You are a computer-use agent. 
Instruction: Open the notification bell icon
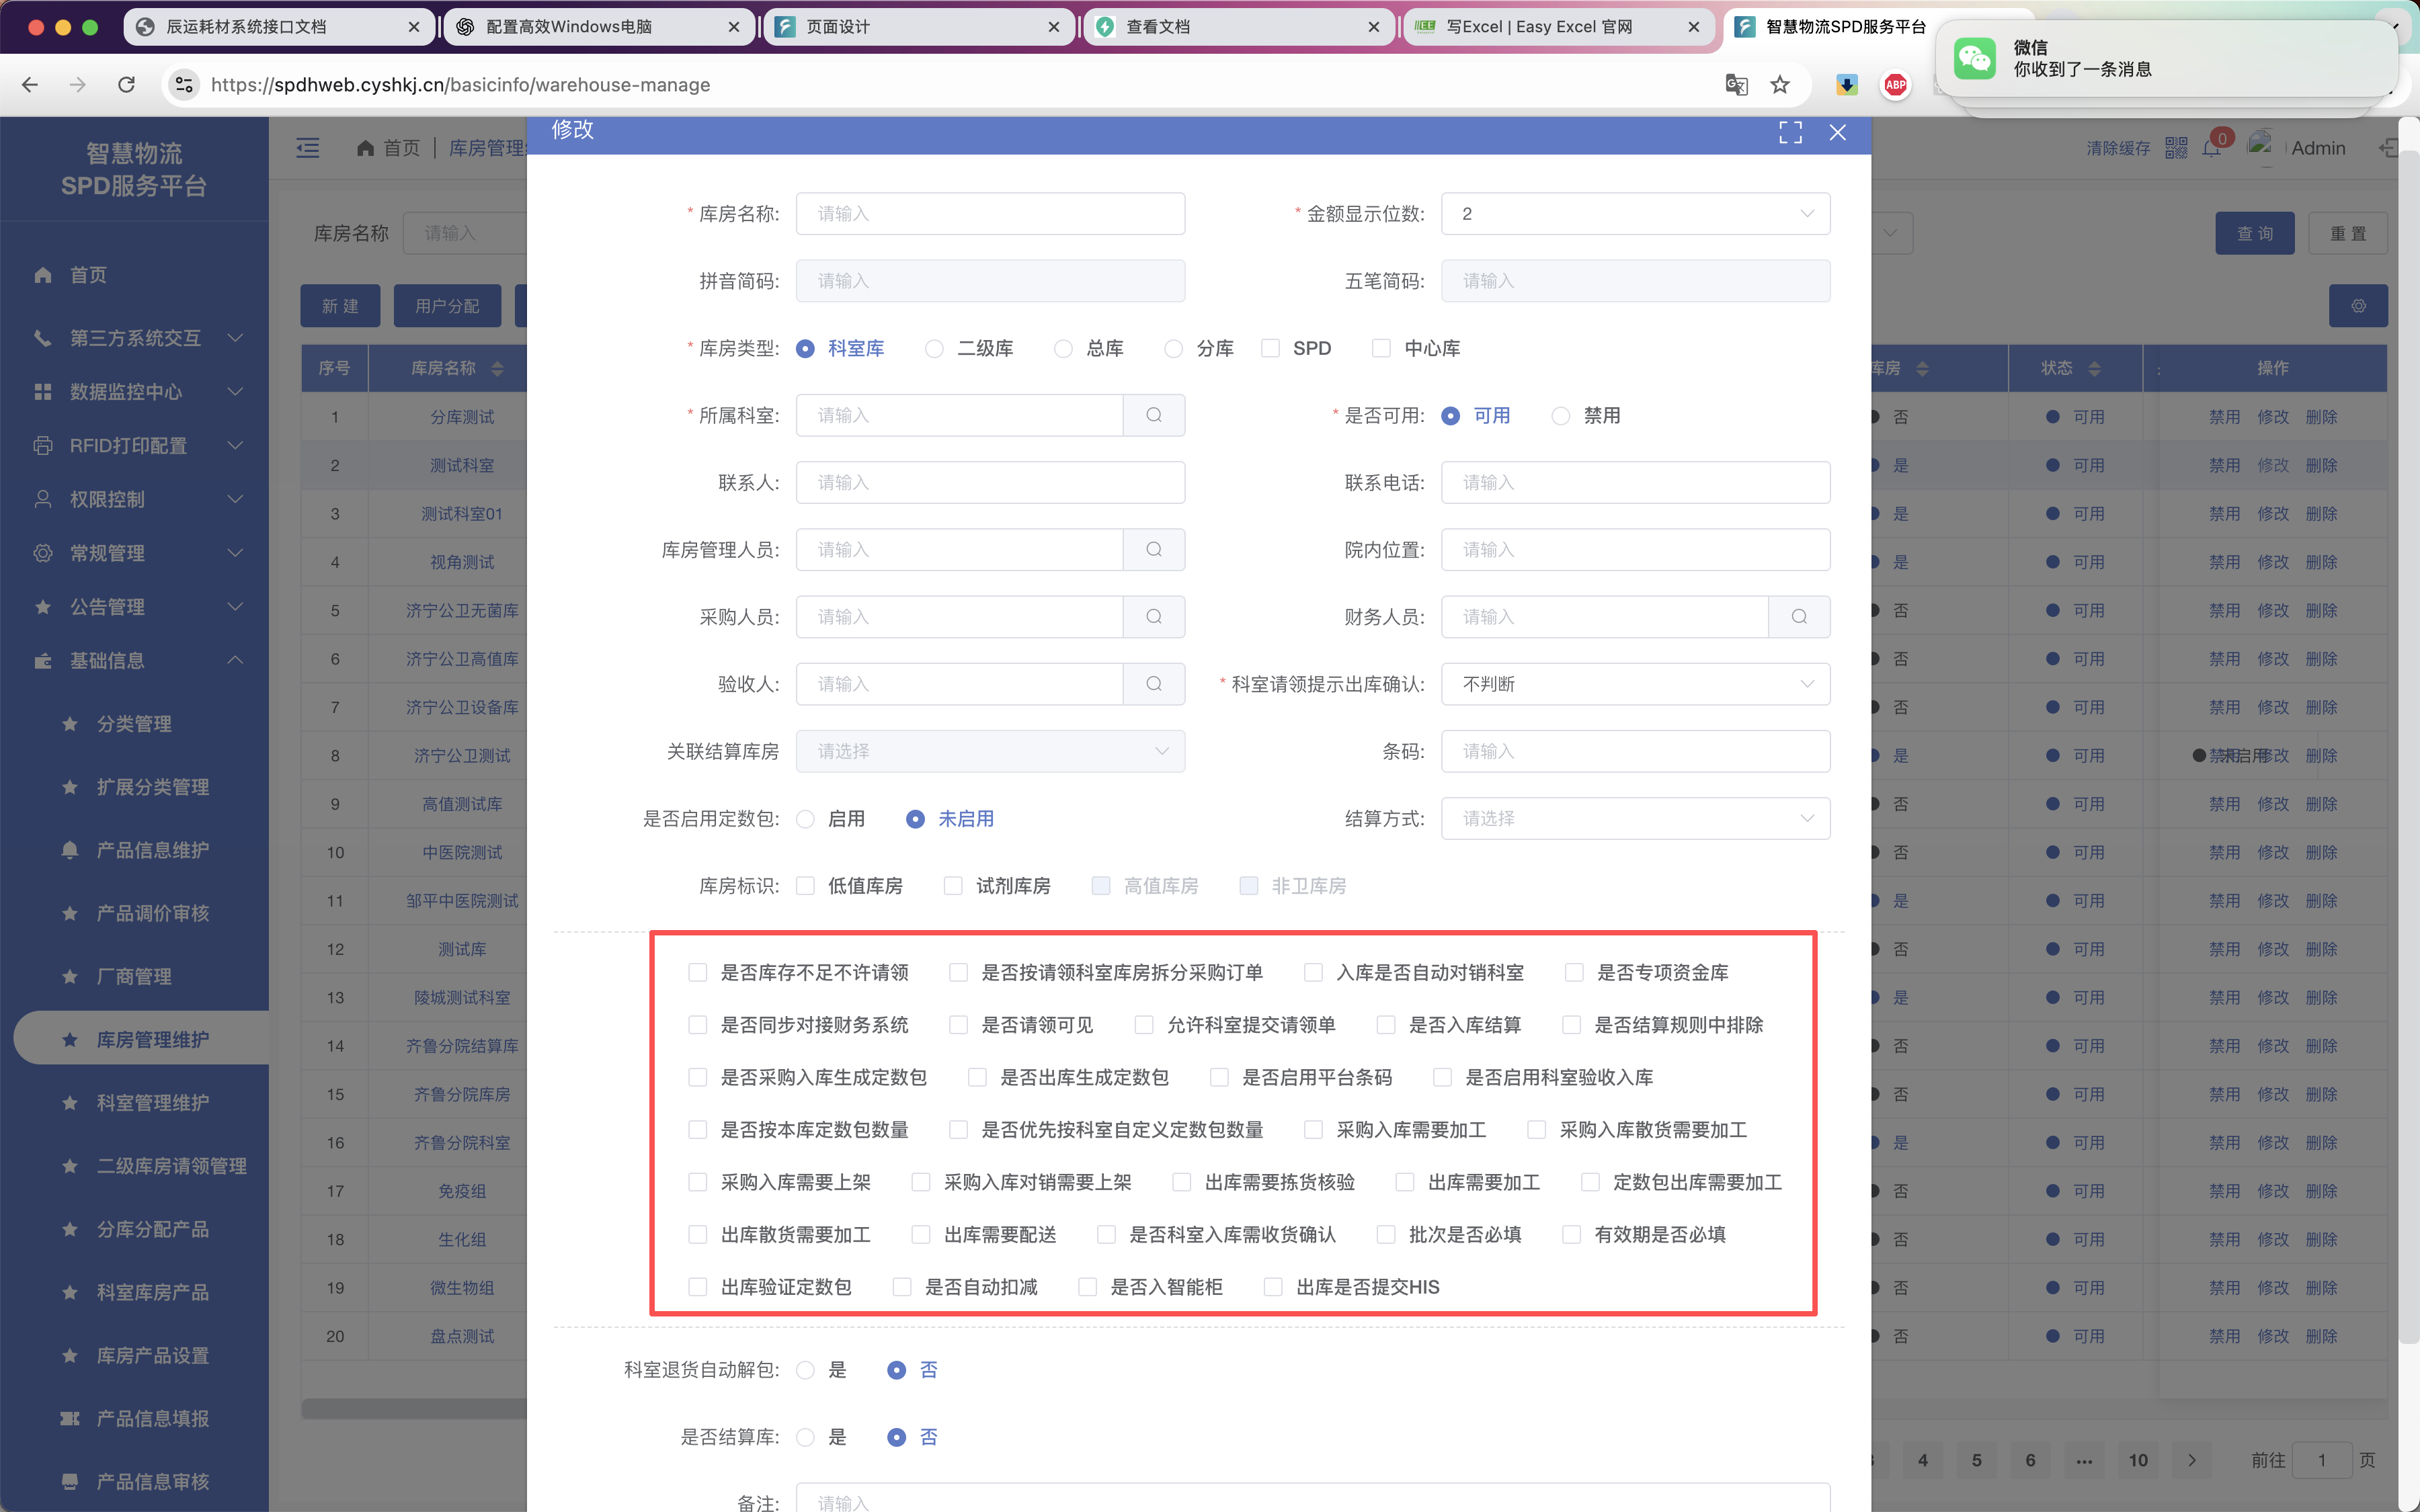[x=2211, y=148]
